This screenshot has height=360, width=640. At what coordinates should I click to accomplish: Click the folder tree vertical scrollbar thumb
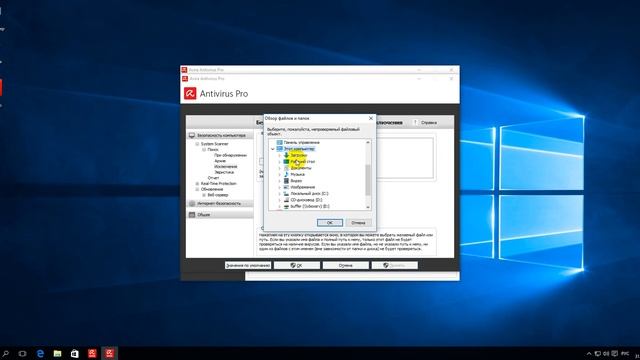pyautogui.click(x=368, y=180)
